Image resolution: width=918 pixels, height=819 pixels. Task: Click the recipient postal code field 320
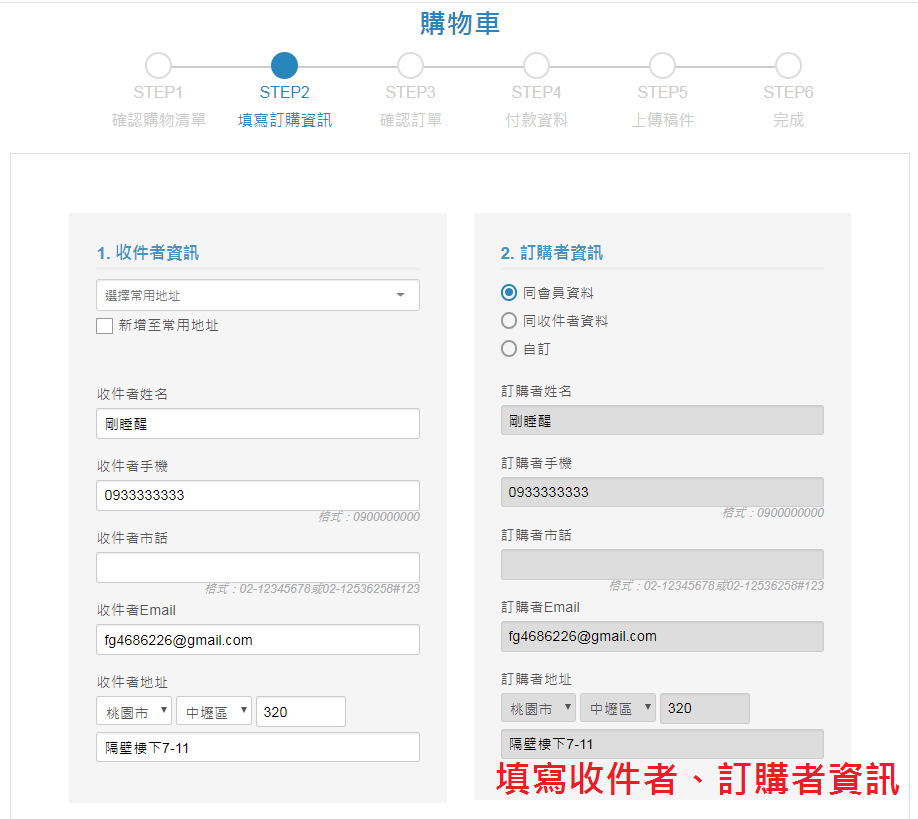tap(300, 712)
